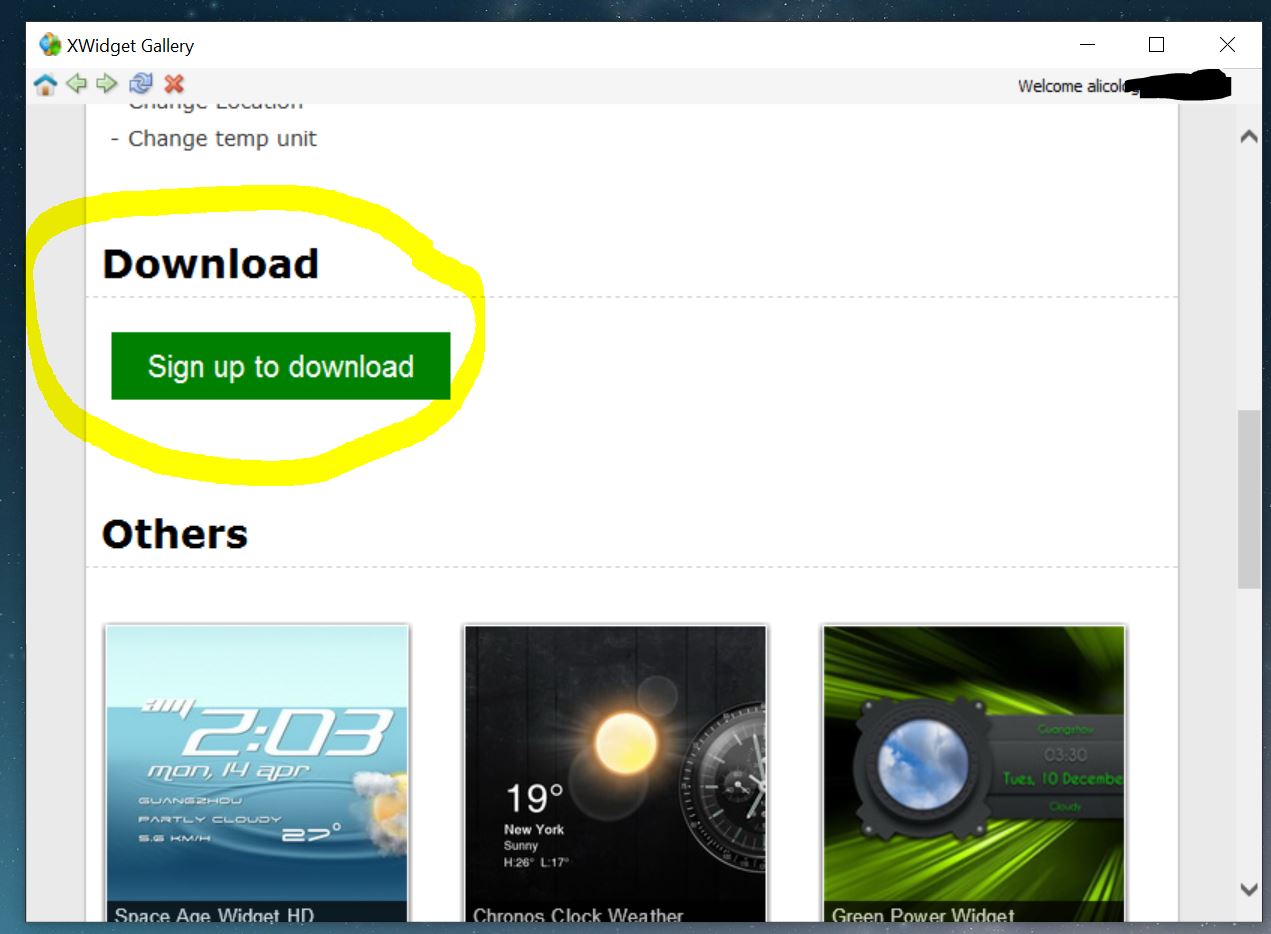Click Space Age Widget HD caption

214,914
